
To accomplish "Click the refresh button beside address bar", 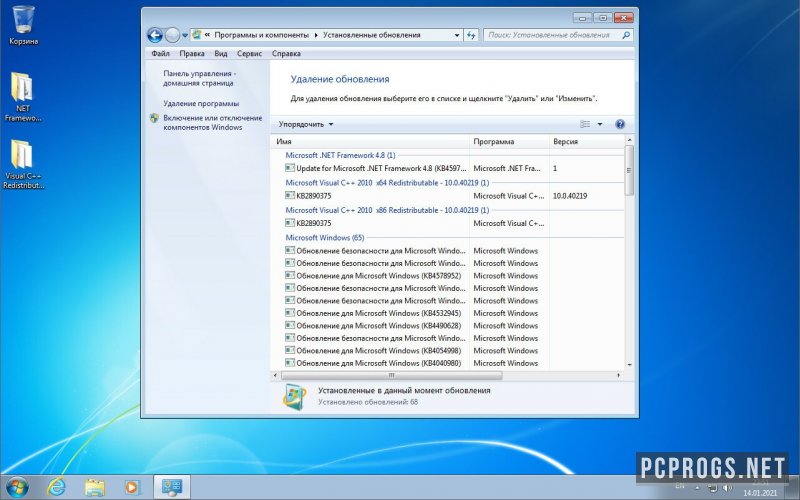I will (471, 35).
